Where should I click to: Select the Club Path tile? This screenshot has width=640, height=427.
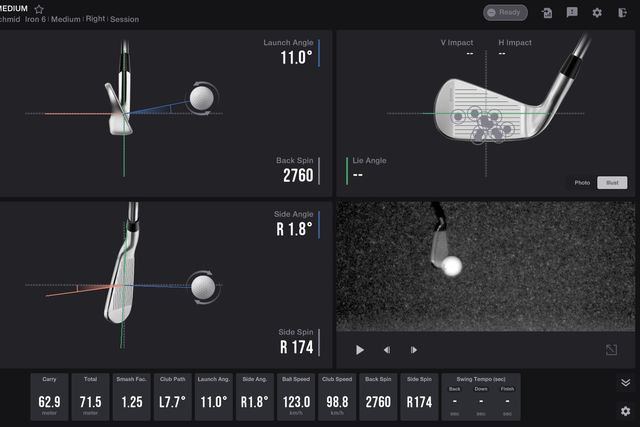[x=172, y=397]
